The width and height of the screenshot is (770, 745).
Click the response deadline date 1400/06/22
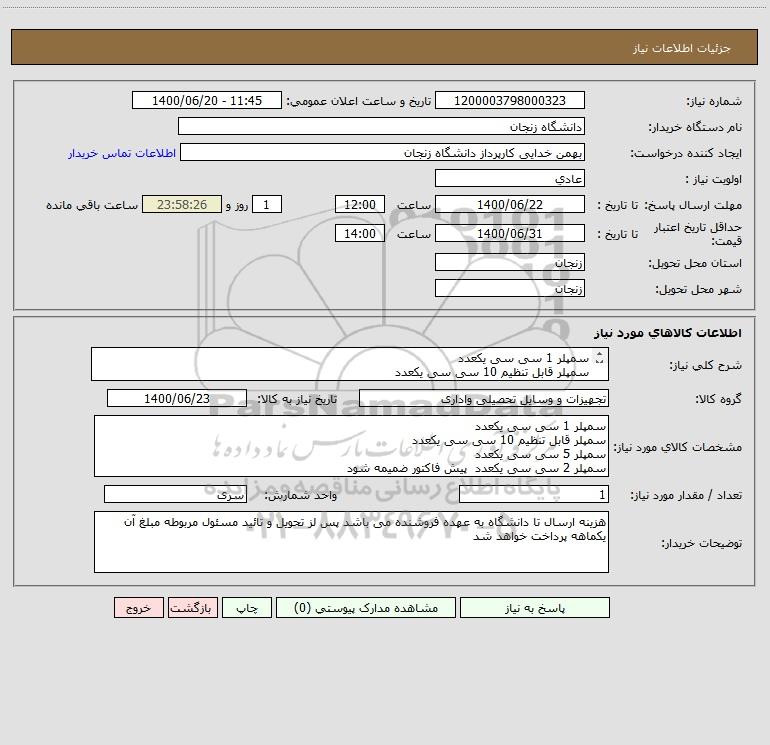510,204
